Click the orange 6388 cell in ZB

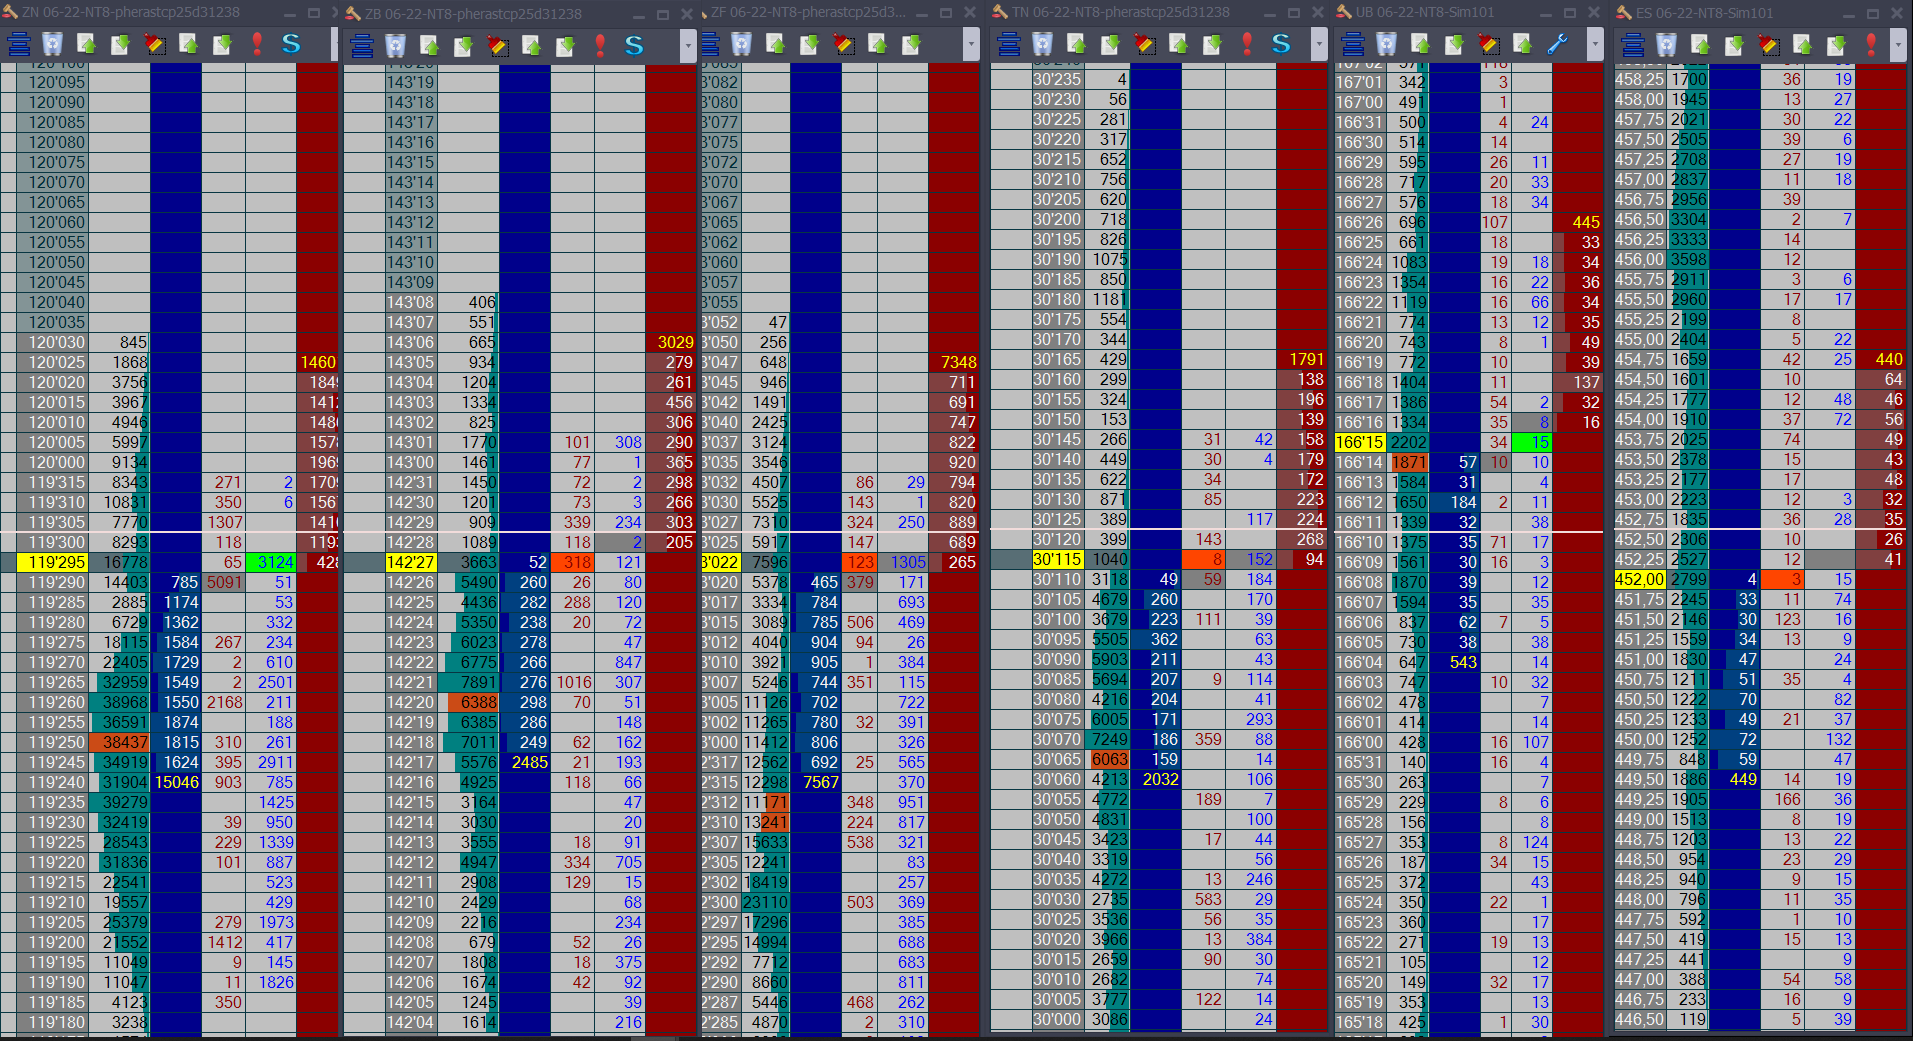point(471,702)
